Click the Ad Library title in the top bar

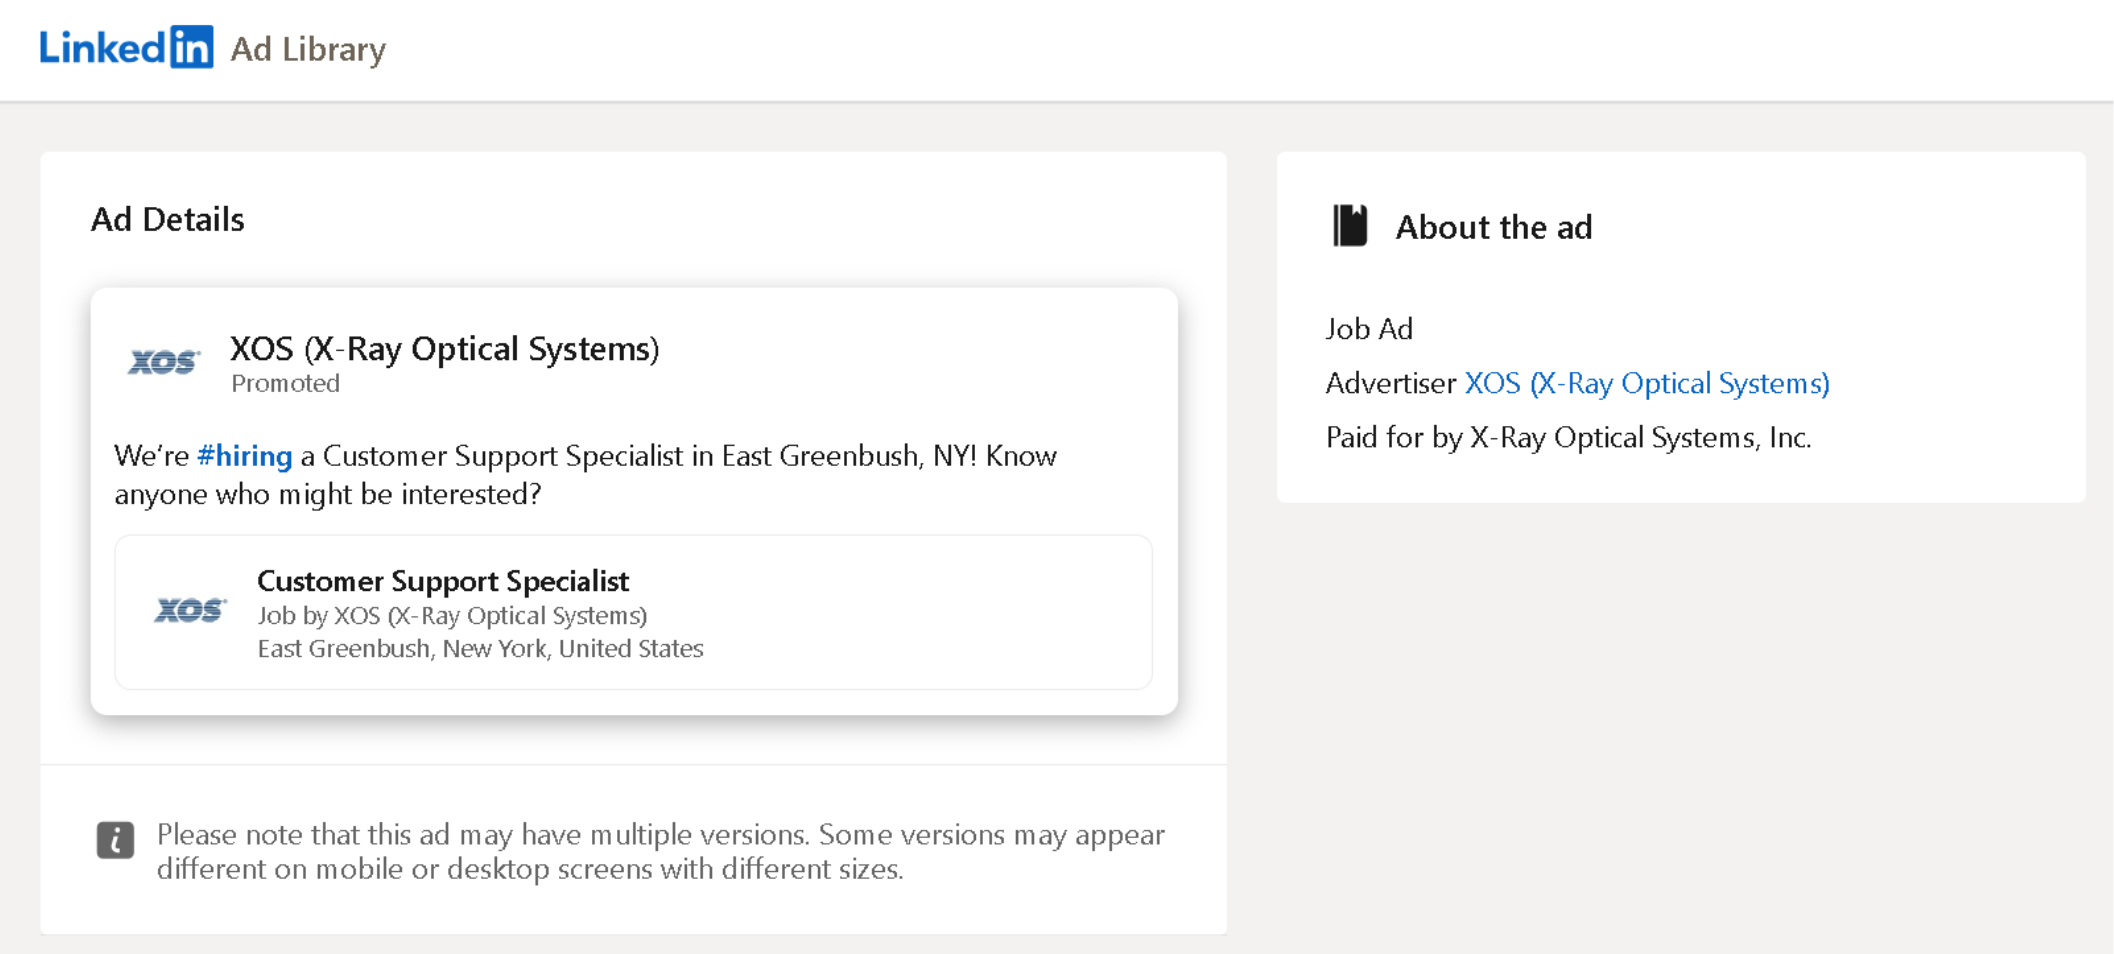307,49
